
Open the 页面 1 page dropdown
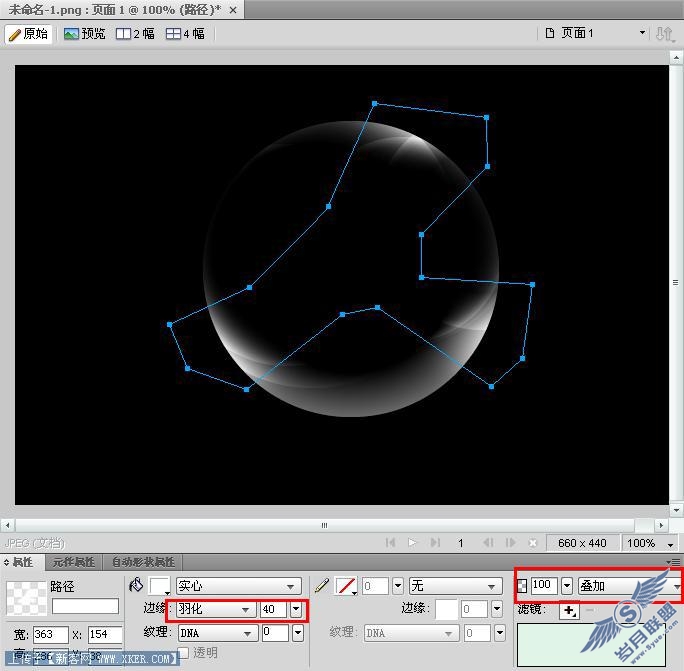[x=642, y=33]
